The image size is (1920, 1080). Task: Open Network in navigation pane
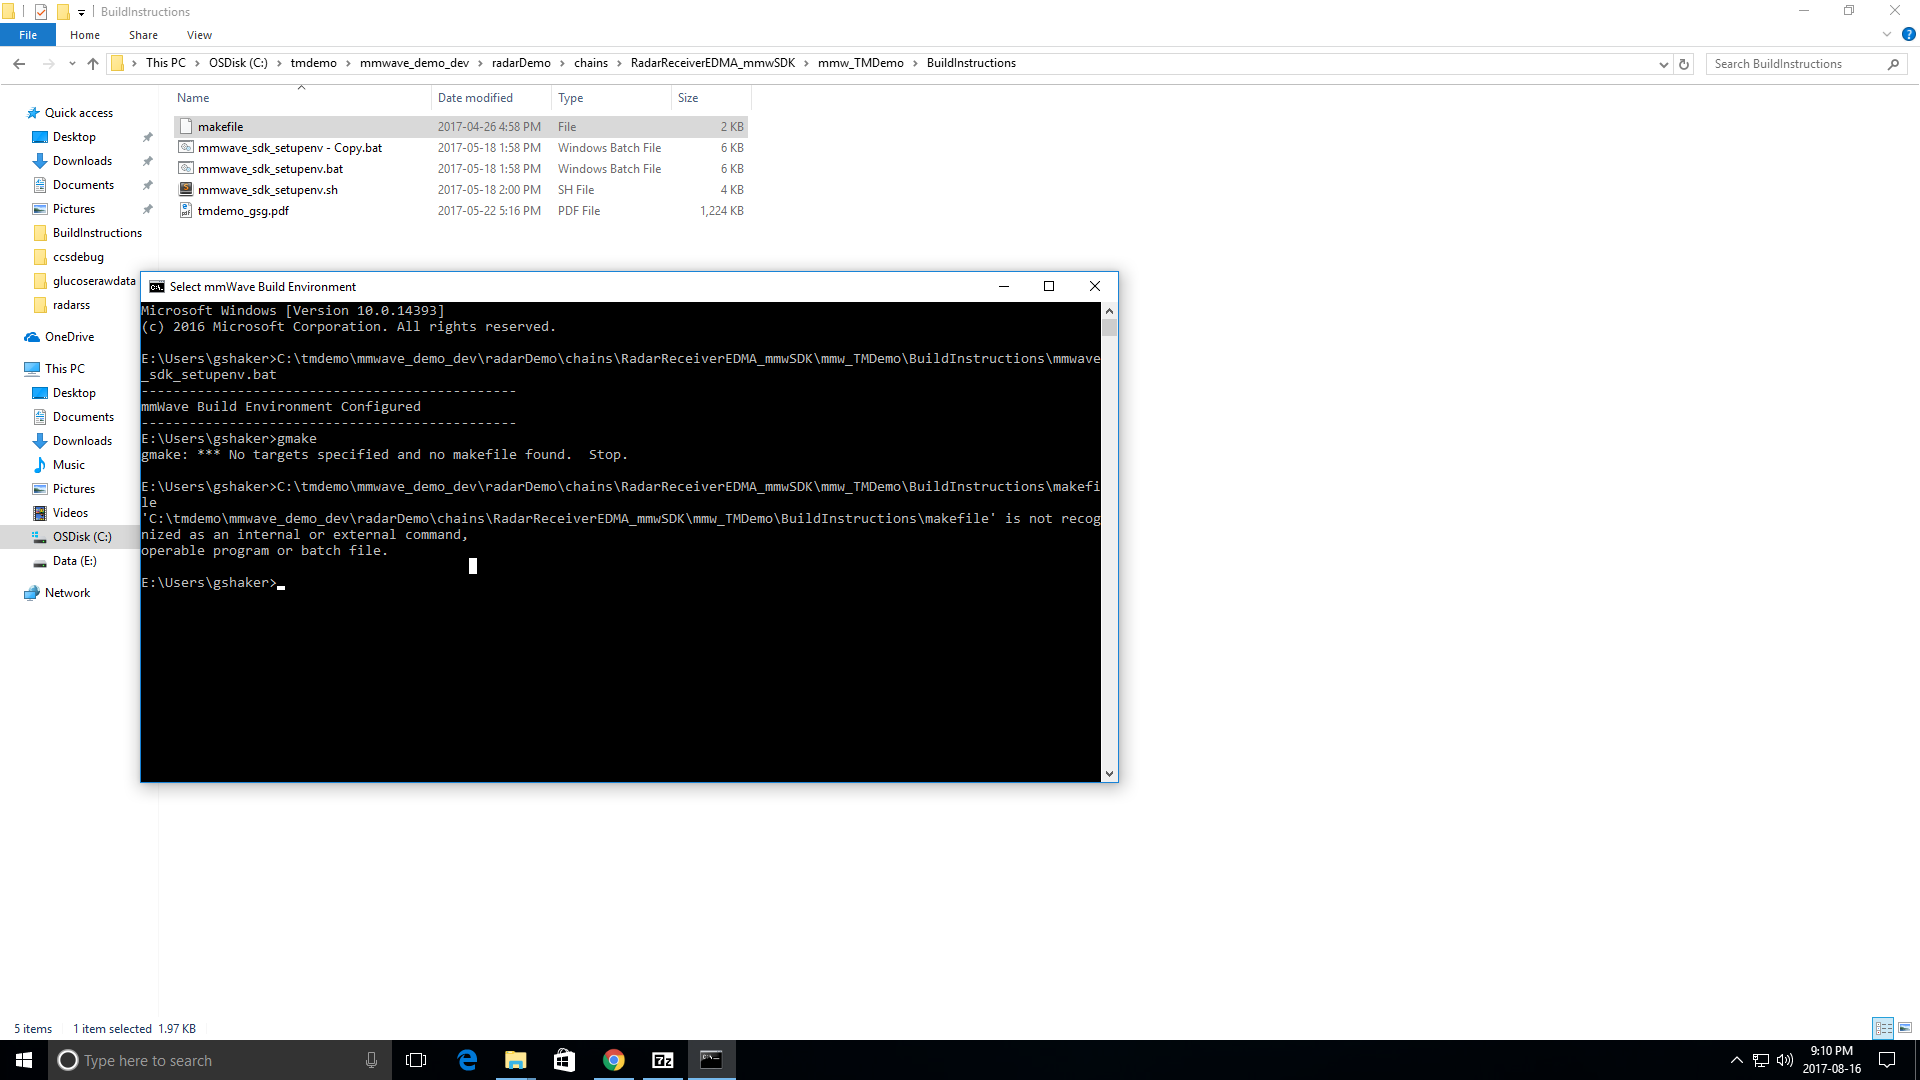coord(67,593)
